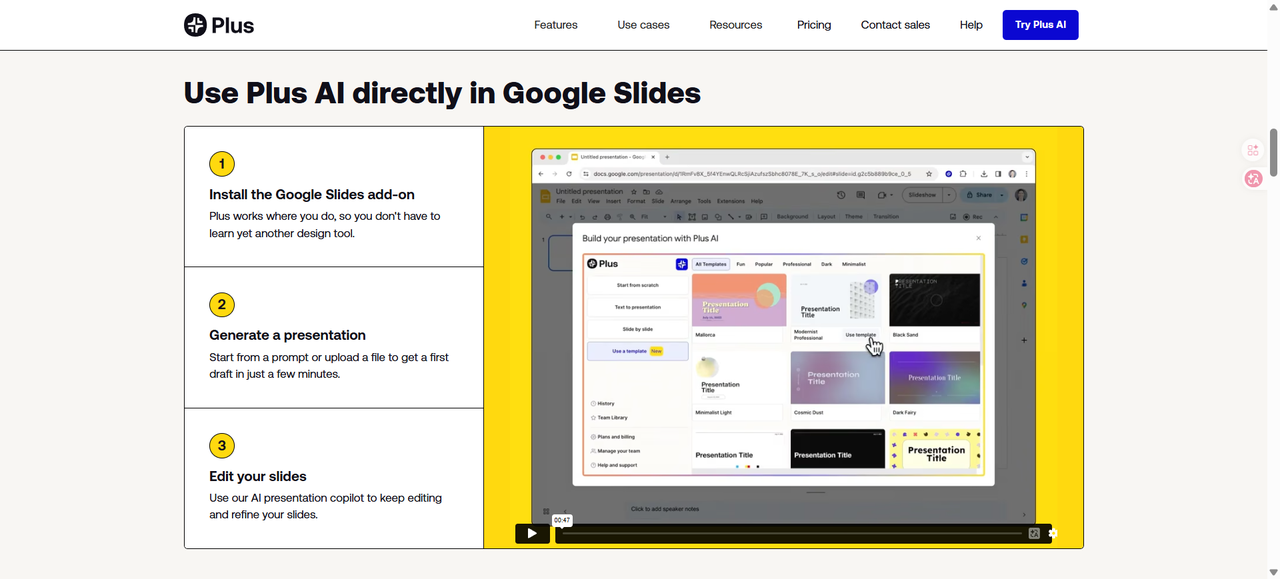Click the upper pink browser extension icon

(1253, 150)
